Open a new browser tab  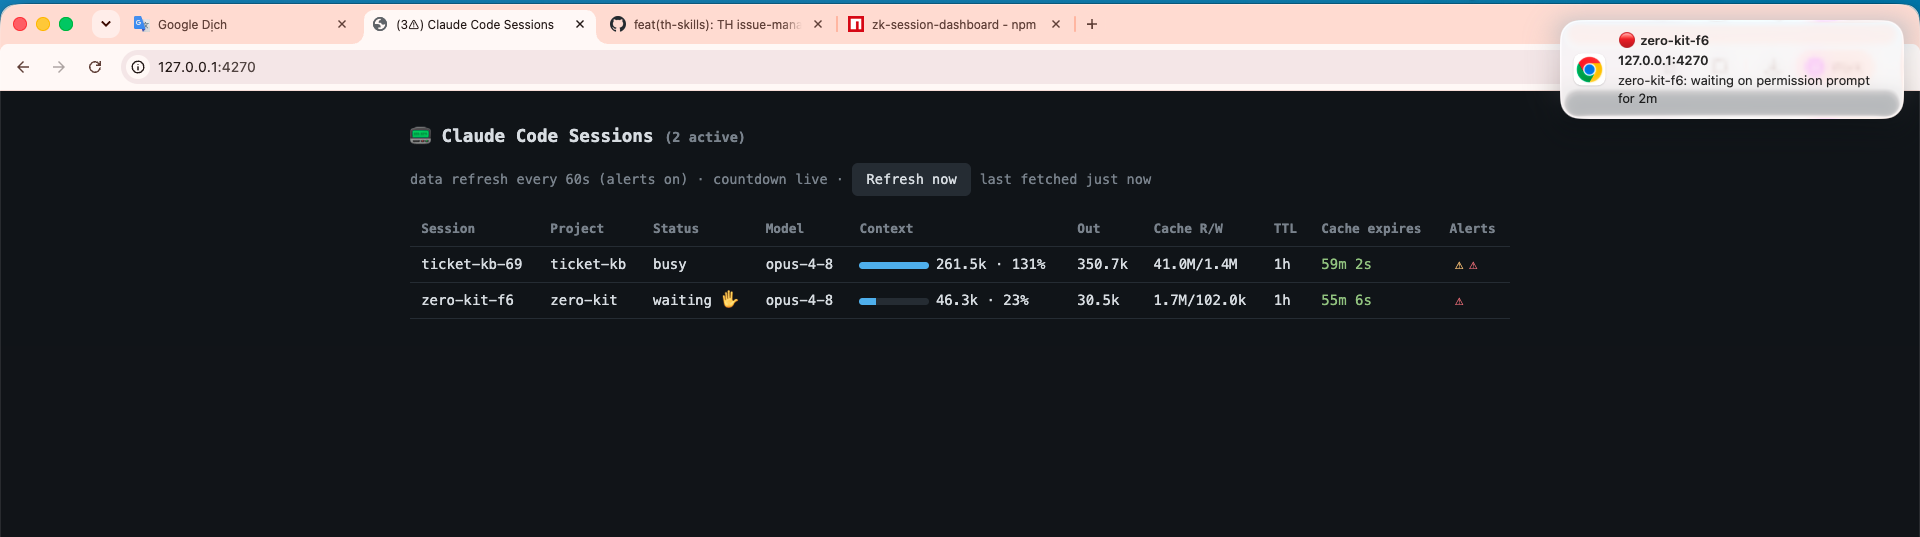click(x=1092, y=24)
